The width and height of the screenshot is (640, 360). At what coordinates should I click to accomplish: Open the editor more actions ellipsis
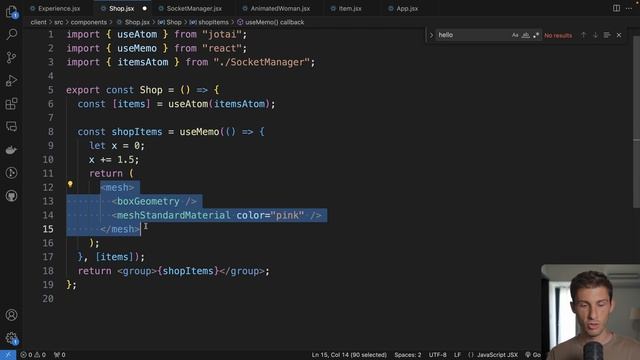pos(629,8)
